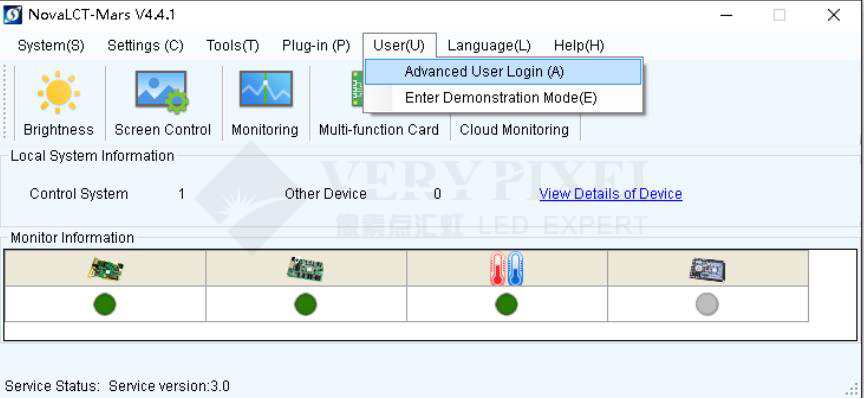This screenshot has width=864, height=398.
Task: Click the gray status dot under monitoring card
Action: (x=708, y=304)
